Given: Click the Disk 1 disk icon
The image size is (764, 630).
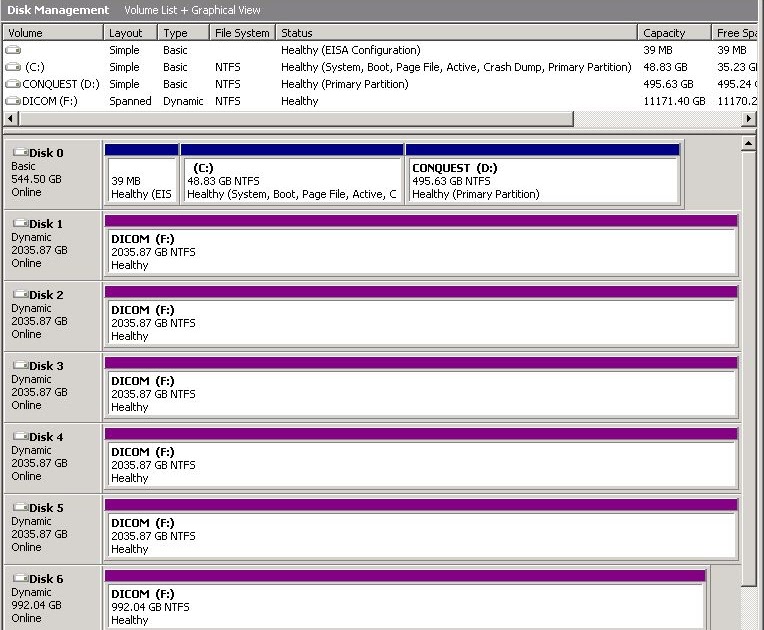Looking at the screenshot, I should click(x=20, y=223).
